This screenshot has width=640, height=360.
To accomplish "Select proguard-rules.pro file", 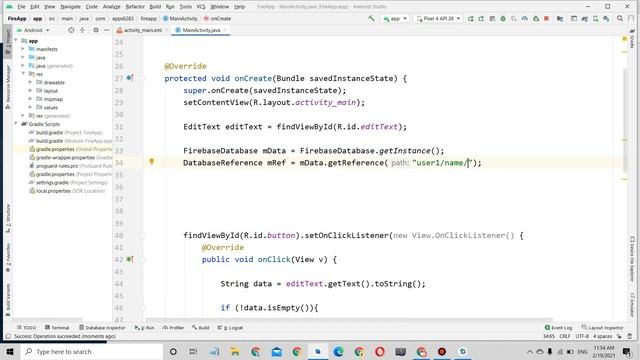I will pyautogui.click(x=70, y=166).
